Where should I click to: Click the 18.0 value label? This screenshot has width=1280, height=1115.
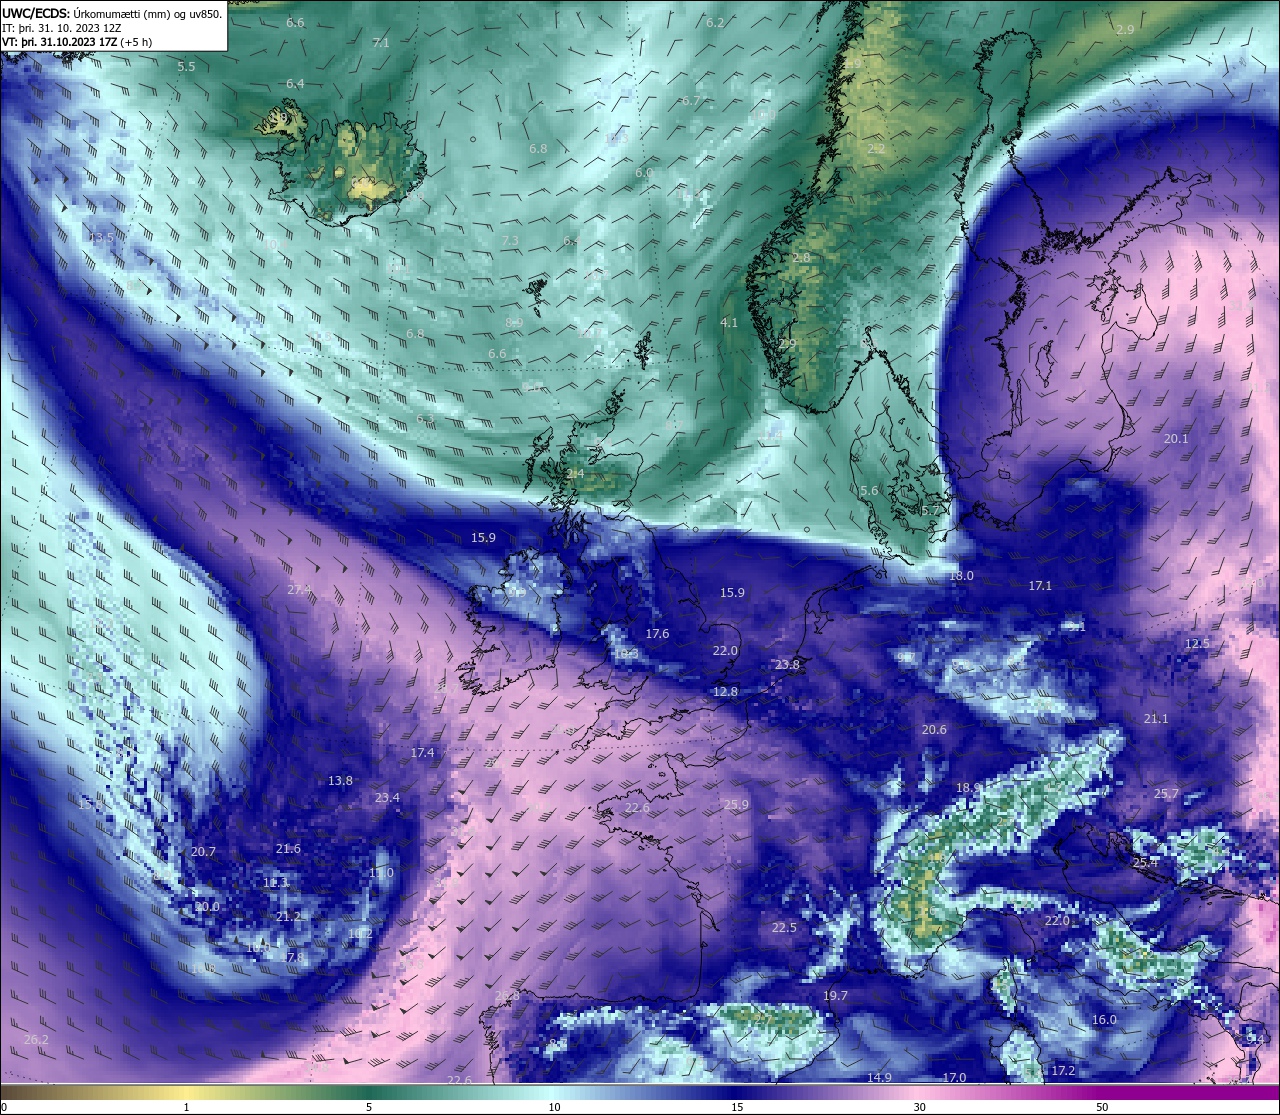point(961,577)
